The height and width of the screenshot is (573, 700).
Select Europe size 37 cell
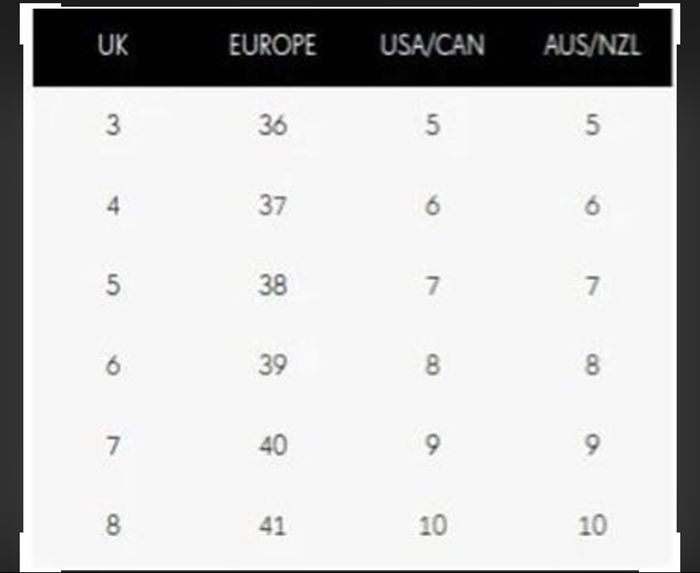point(272,206)
